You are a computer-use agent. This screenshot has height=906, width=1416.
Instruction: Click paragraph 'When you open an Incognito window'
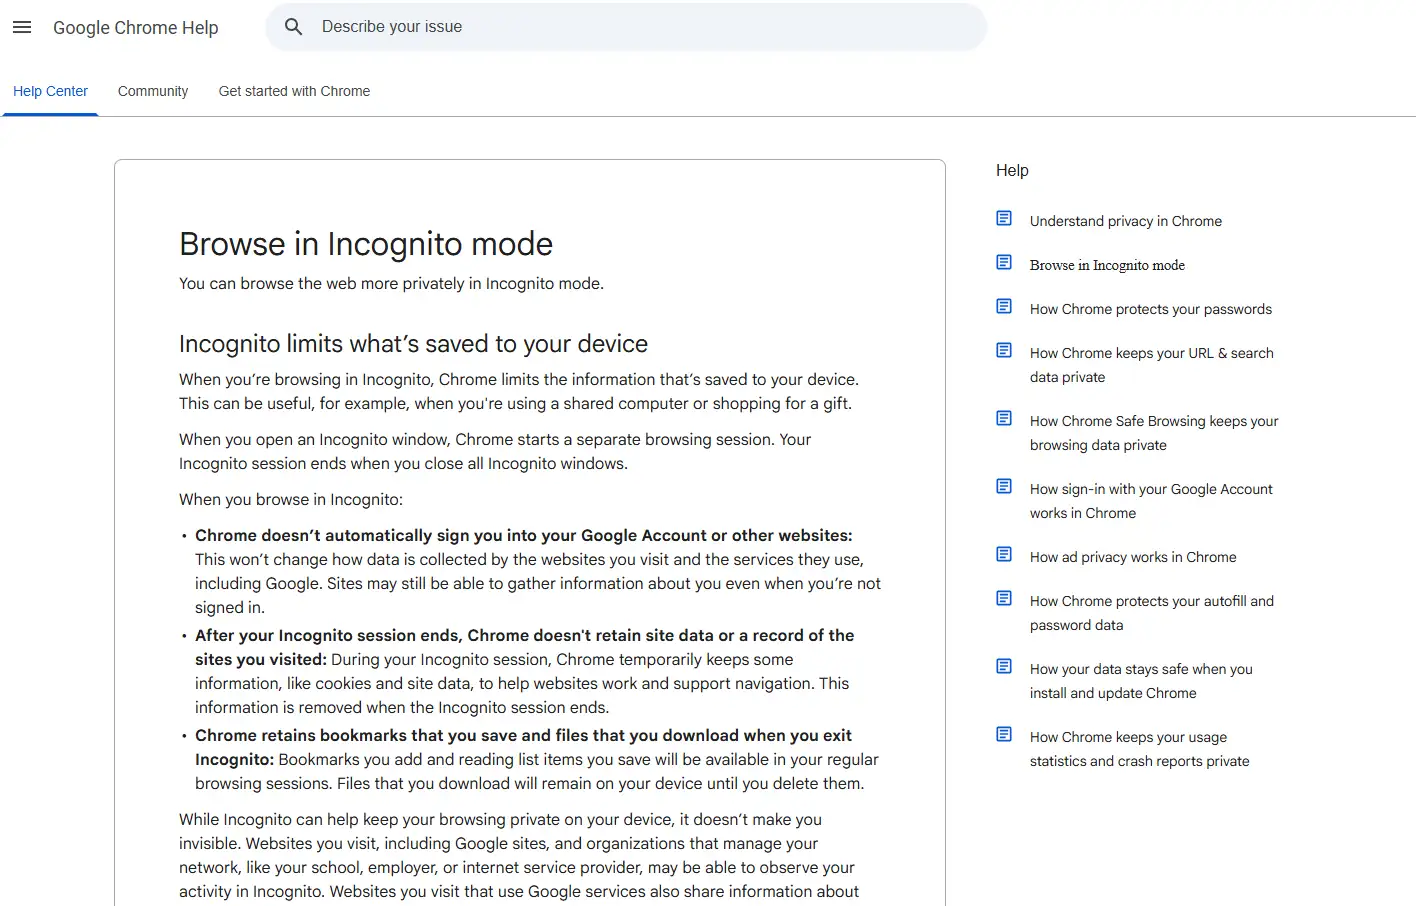pyautogui.click(x=495, y=451)
